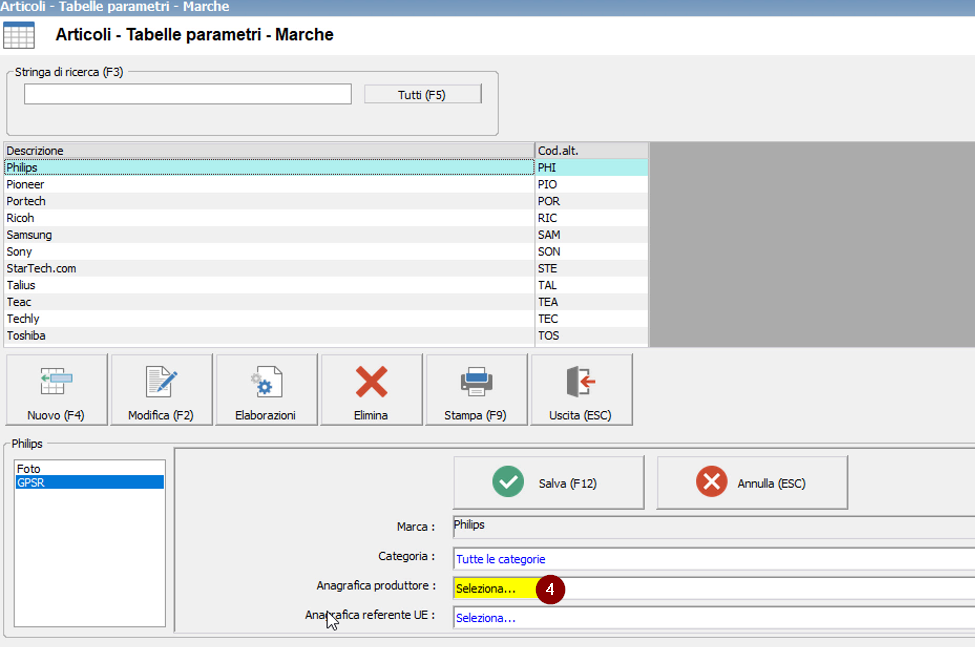Click the PHI code cell
Viewport: 975px width, 647px height.
(591, 167)
